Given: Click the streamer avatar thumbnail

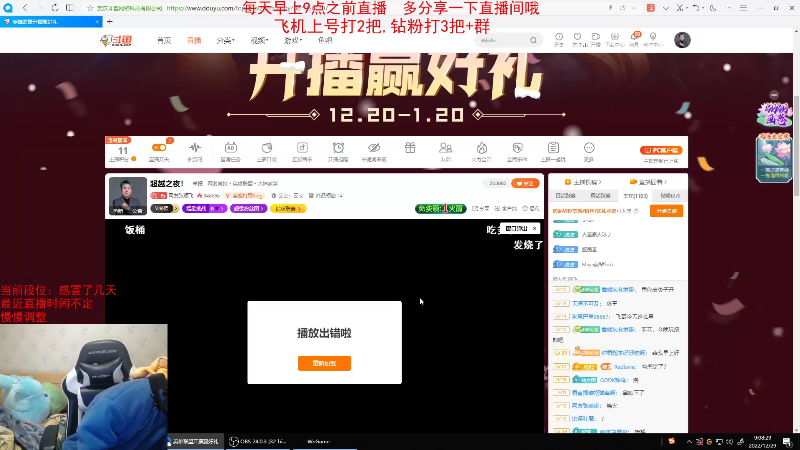Looking at the screenshot, I should point(128,196).
